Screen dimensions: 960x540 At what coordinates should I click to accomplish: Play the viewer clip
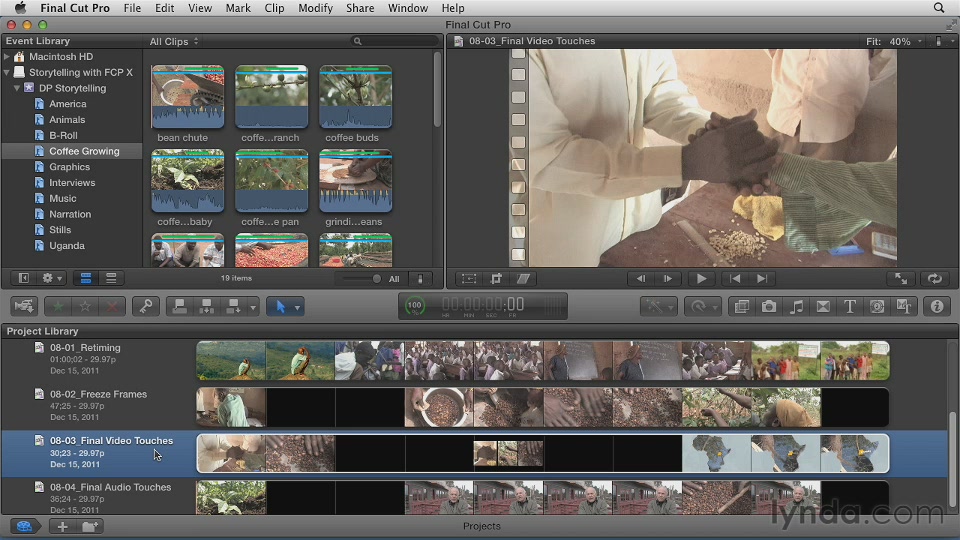tap(701, 279)
